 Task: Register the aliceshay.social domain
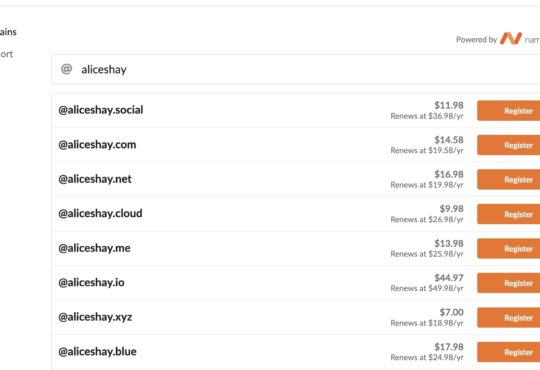[508, 111]
